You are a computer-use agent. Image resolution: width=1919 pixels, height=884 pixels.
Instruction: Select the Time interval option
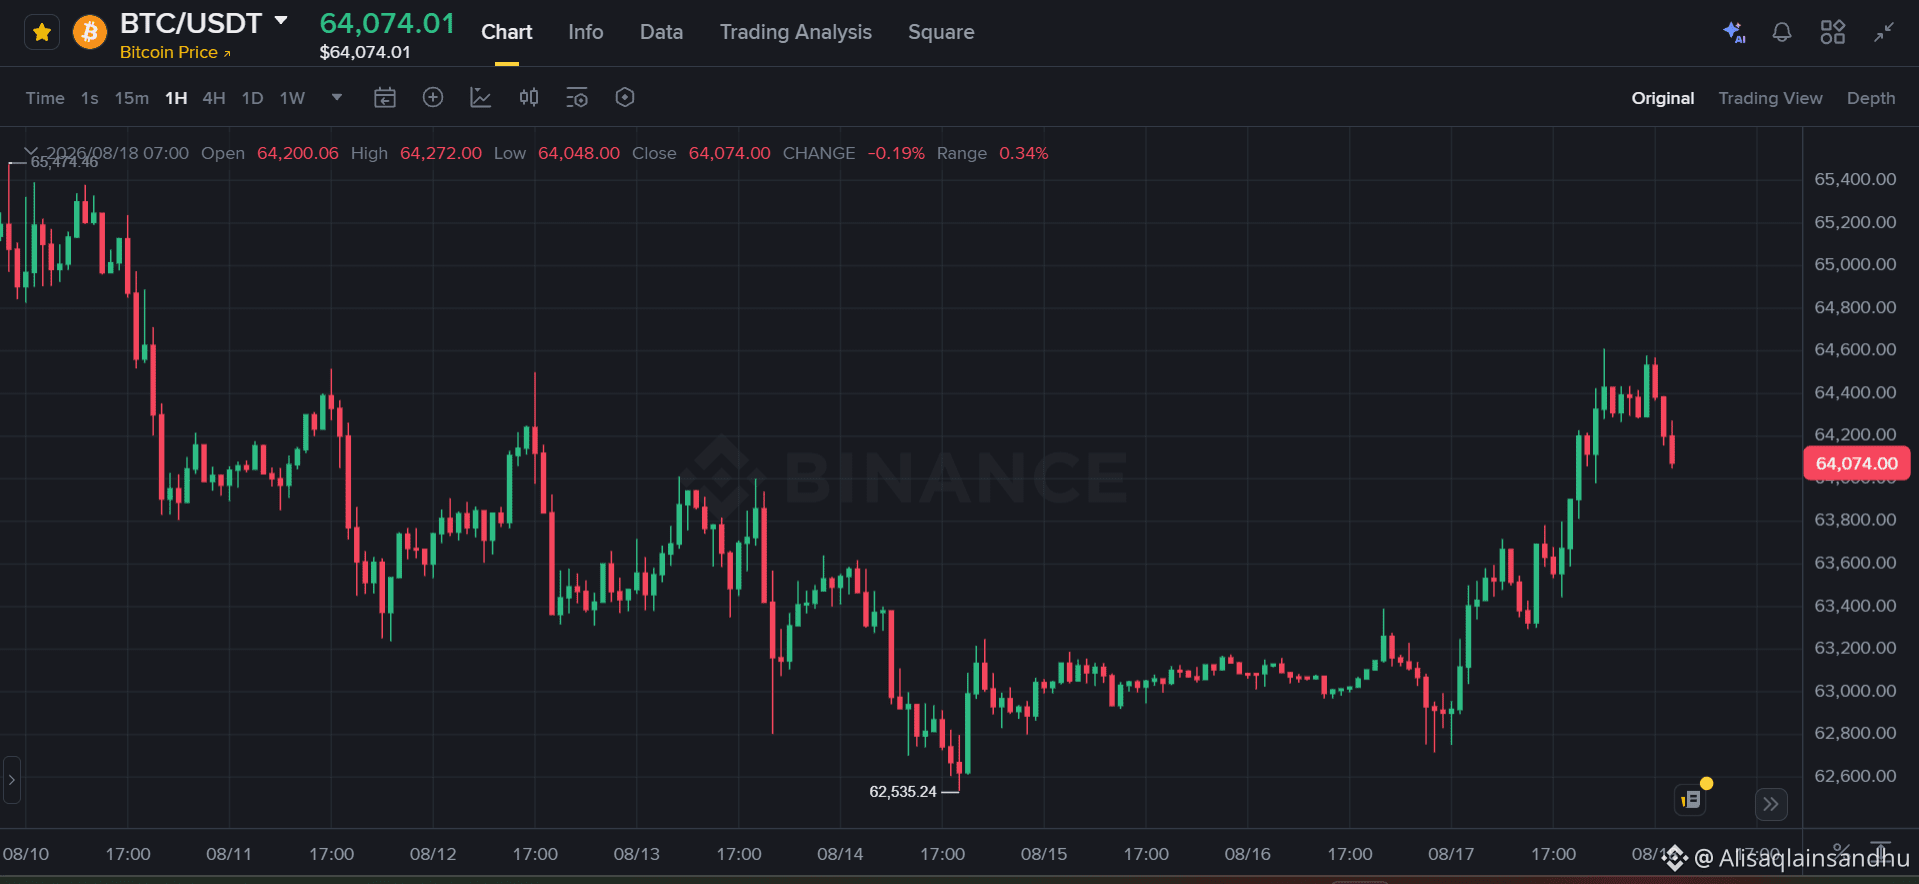coord(45,98)
